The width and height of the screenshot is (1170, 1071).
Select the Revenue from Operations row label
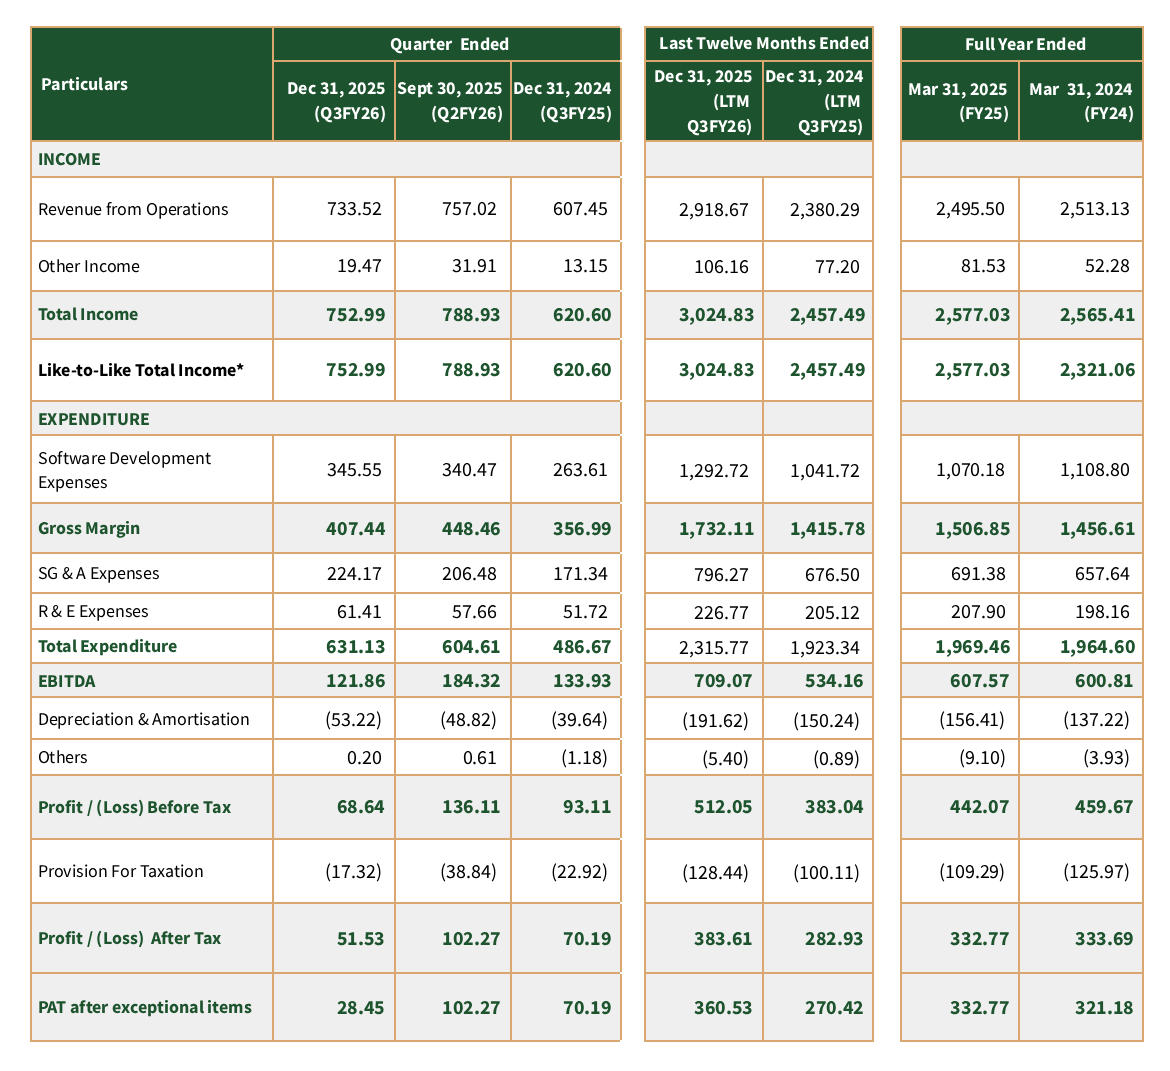133,209
